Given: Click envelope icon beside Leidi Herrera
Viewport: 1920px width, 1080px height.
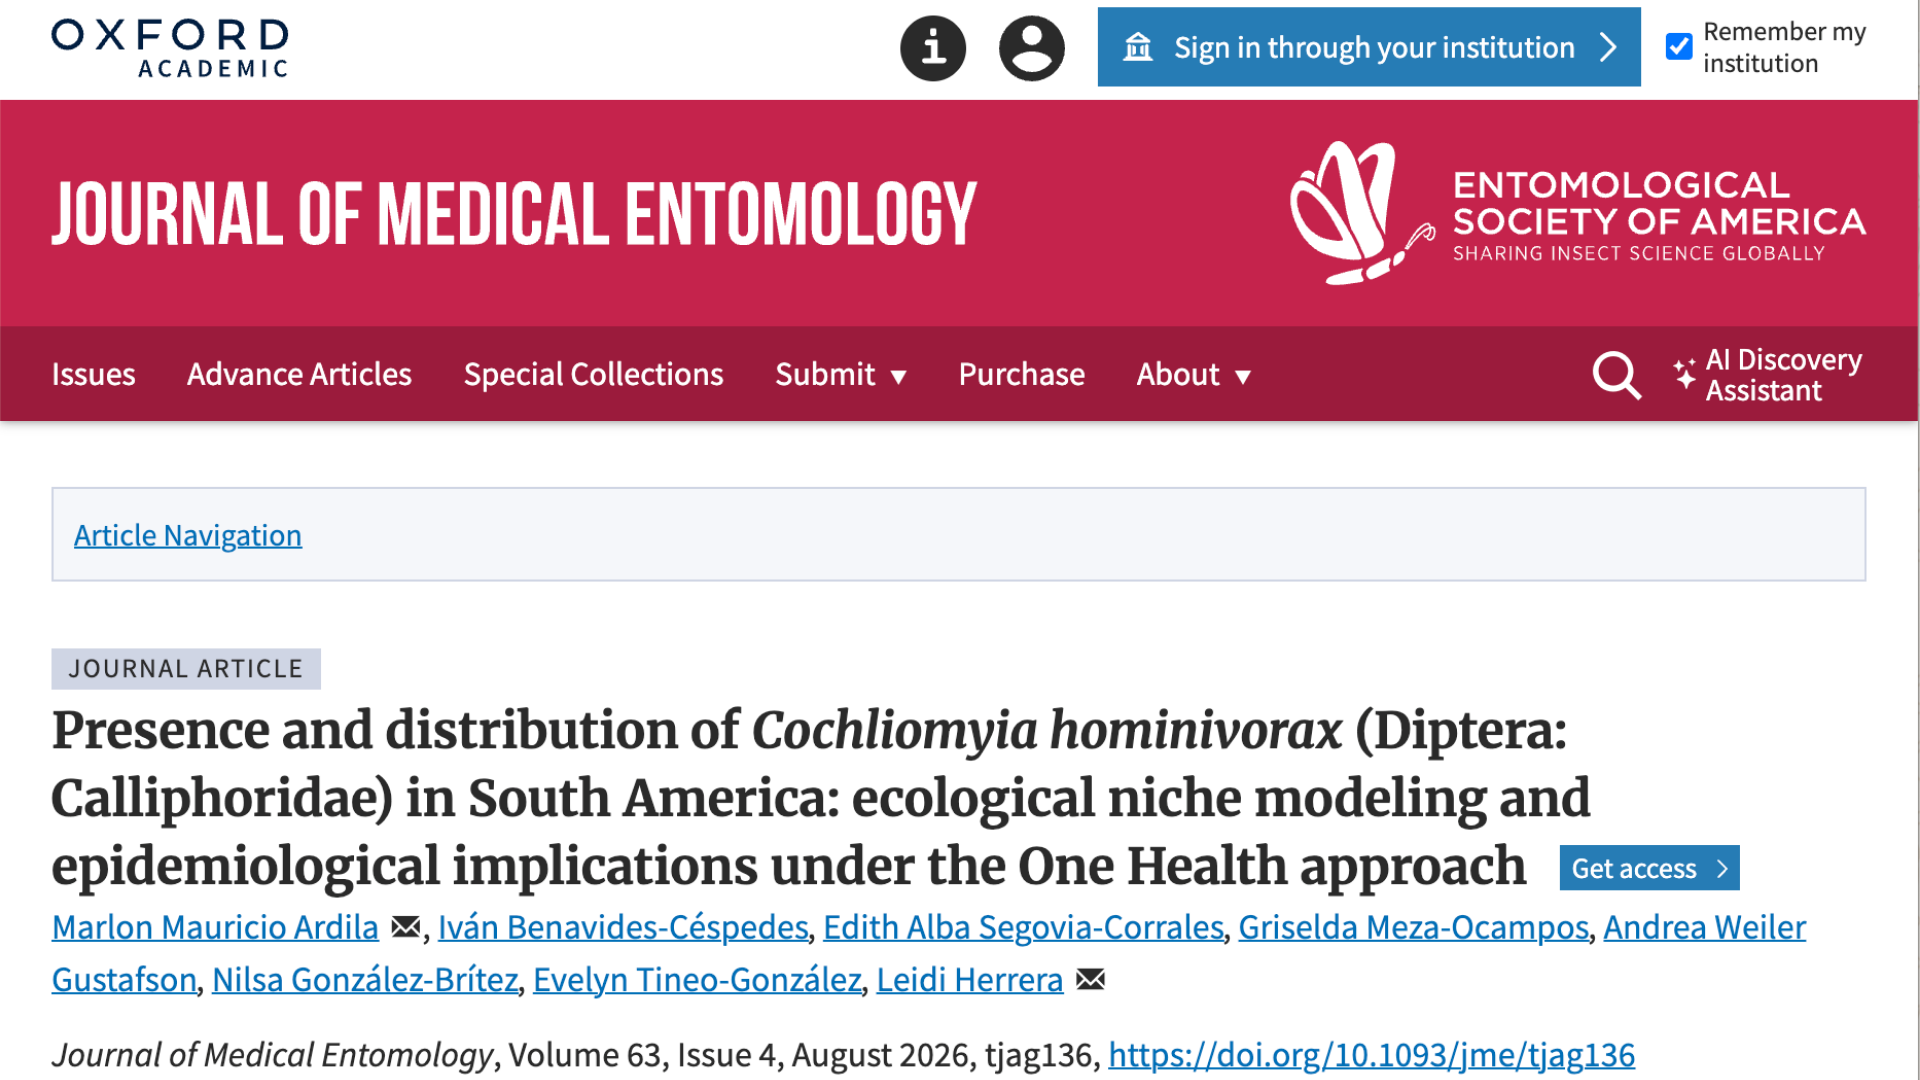Looking at the screenshot, I should [1090, 979].
